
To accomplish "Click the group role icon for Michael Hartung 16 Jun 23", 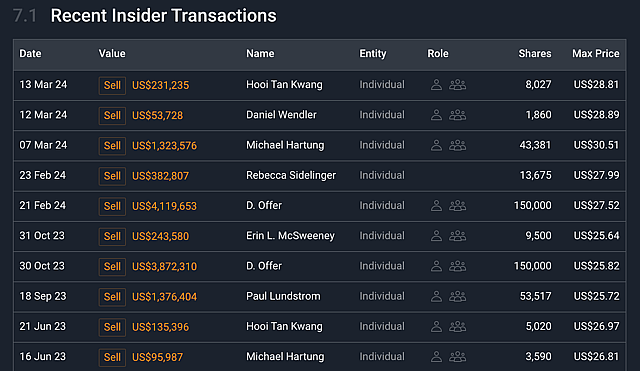I will click(x=458, y=356).
